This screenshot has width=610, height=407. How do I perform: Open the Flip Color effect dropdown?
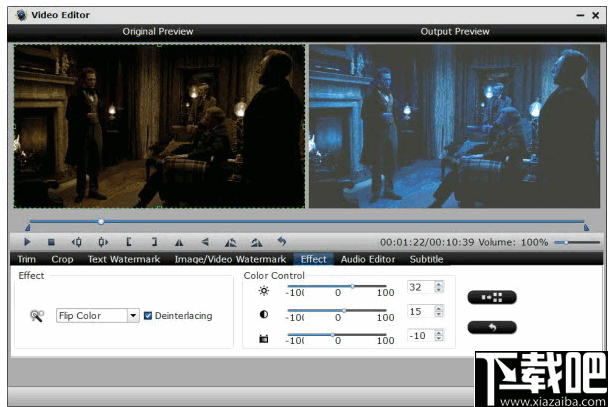point(133,316)
